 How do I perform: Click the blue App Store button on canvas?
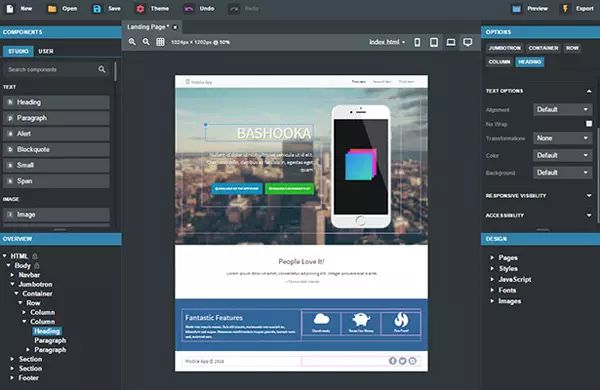(236, 189)
